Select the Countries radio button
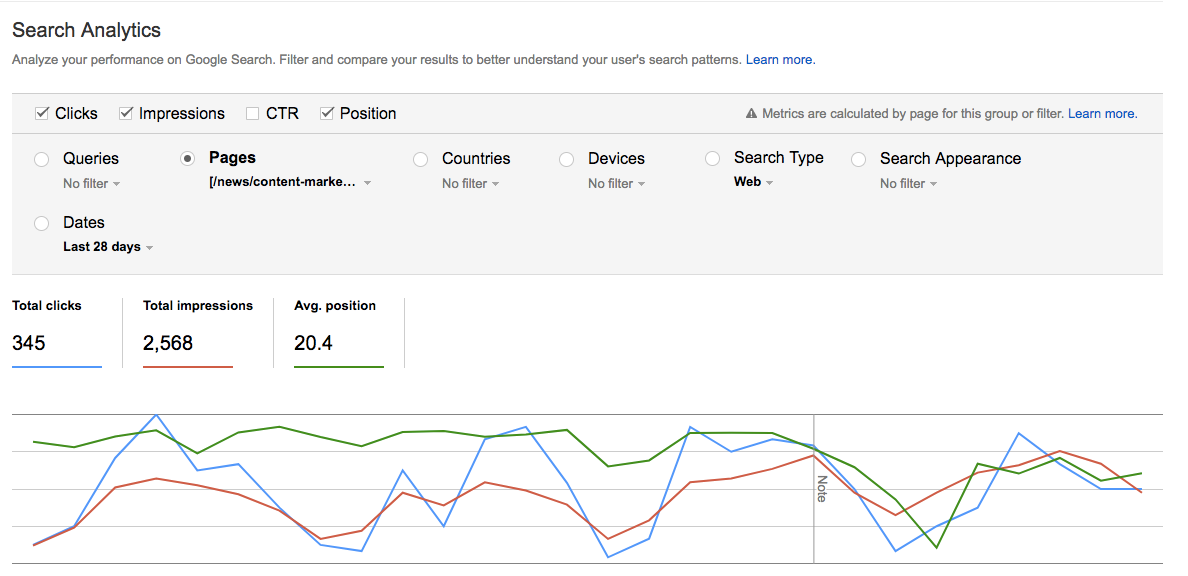The height and width of the screenshot is (576, 1188). [x=421, y=159]
